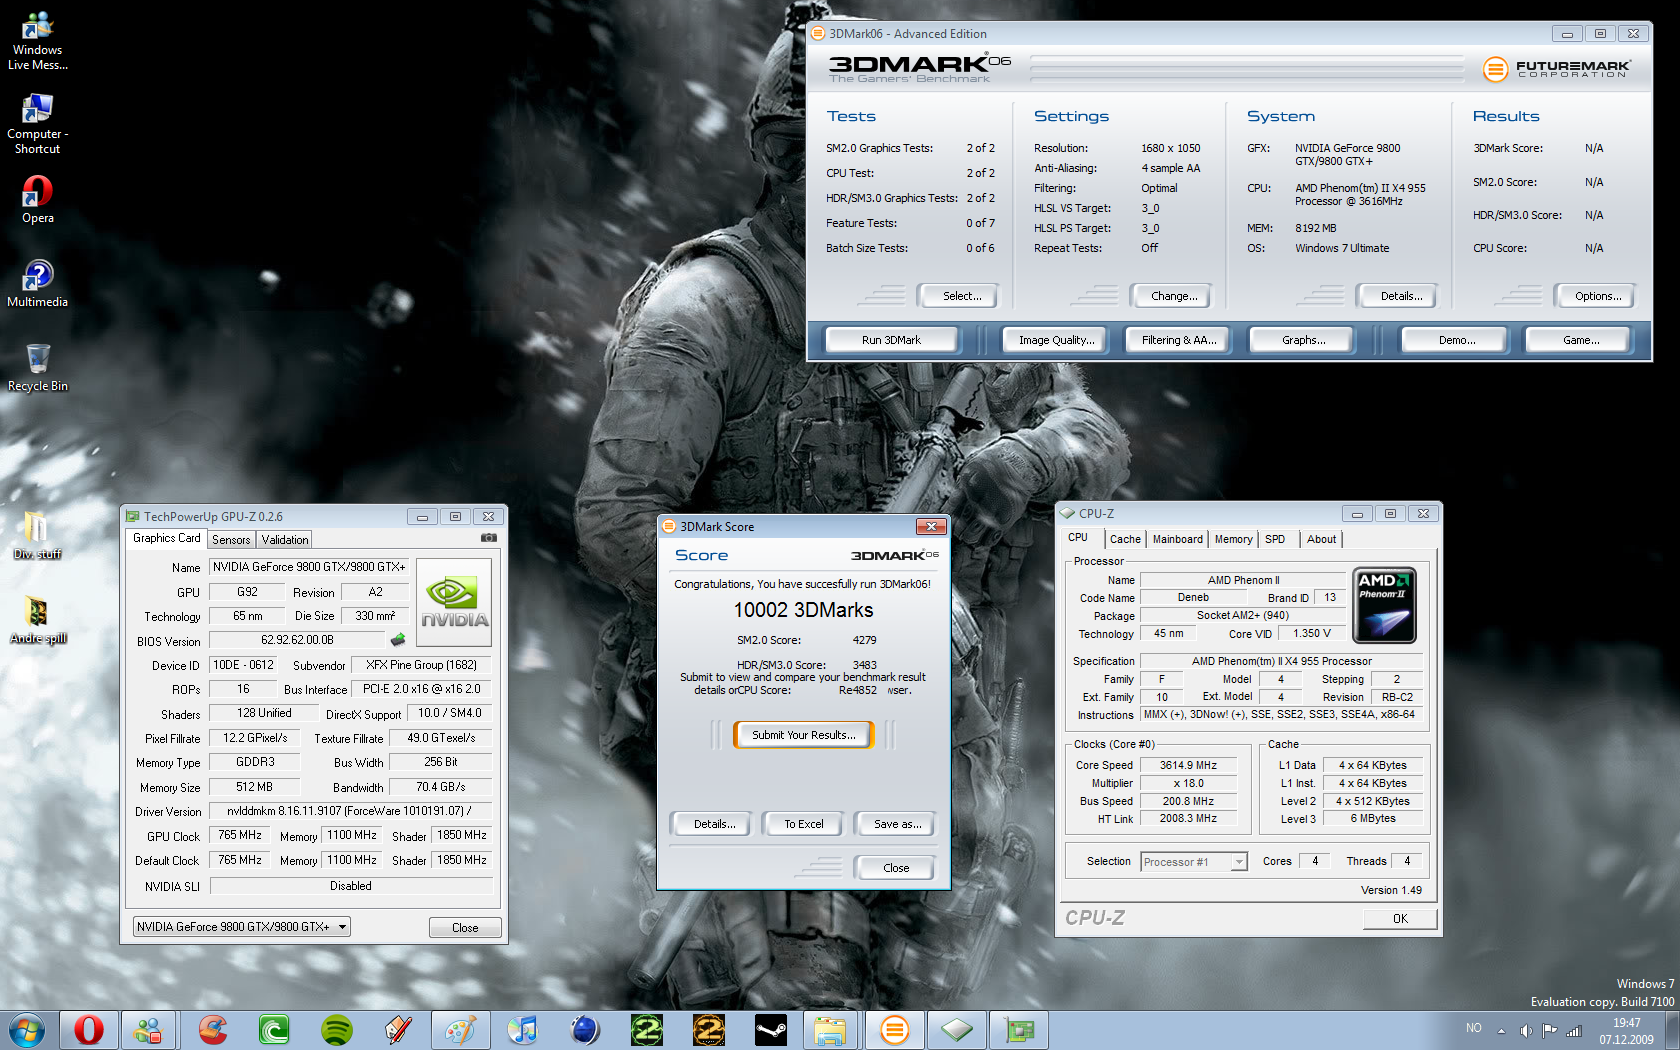This screenshot has height=1050, width=1680.
Task: Open the Recycle Bin
Action: tap(37, 367)
